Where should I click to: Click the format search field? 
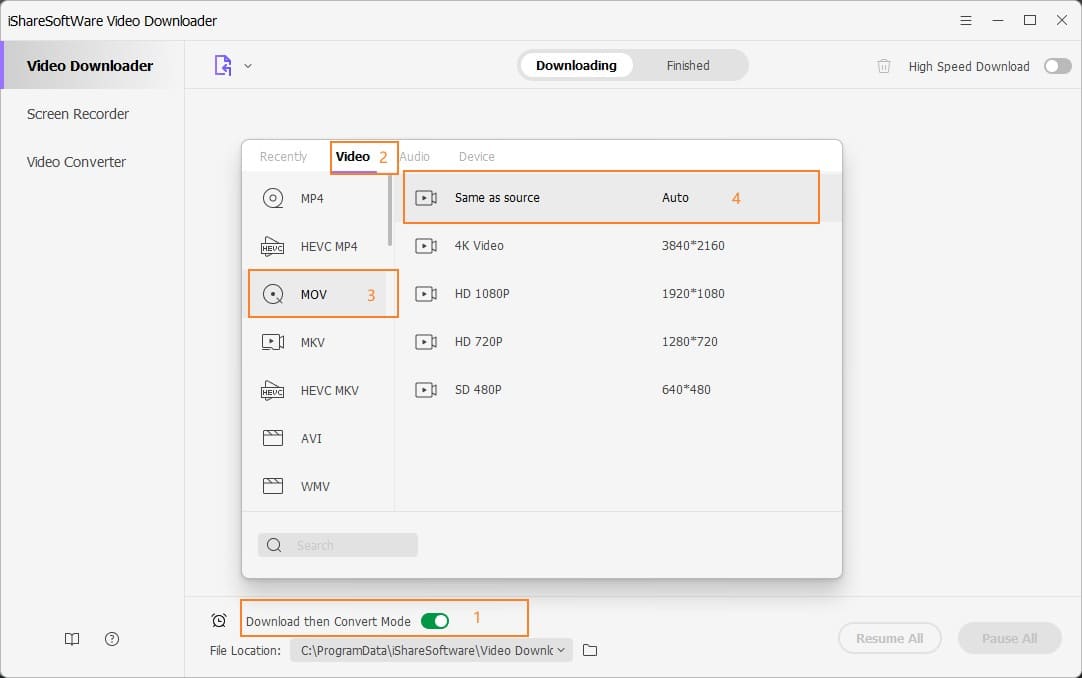tap(337, 544)
